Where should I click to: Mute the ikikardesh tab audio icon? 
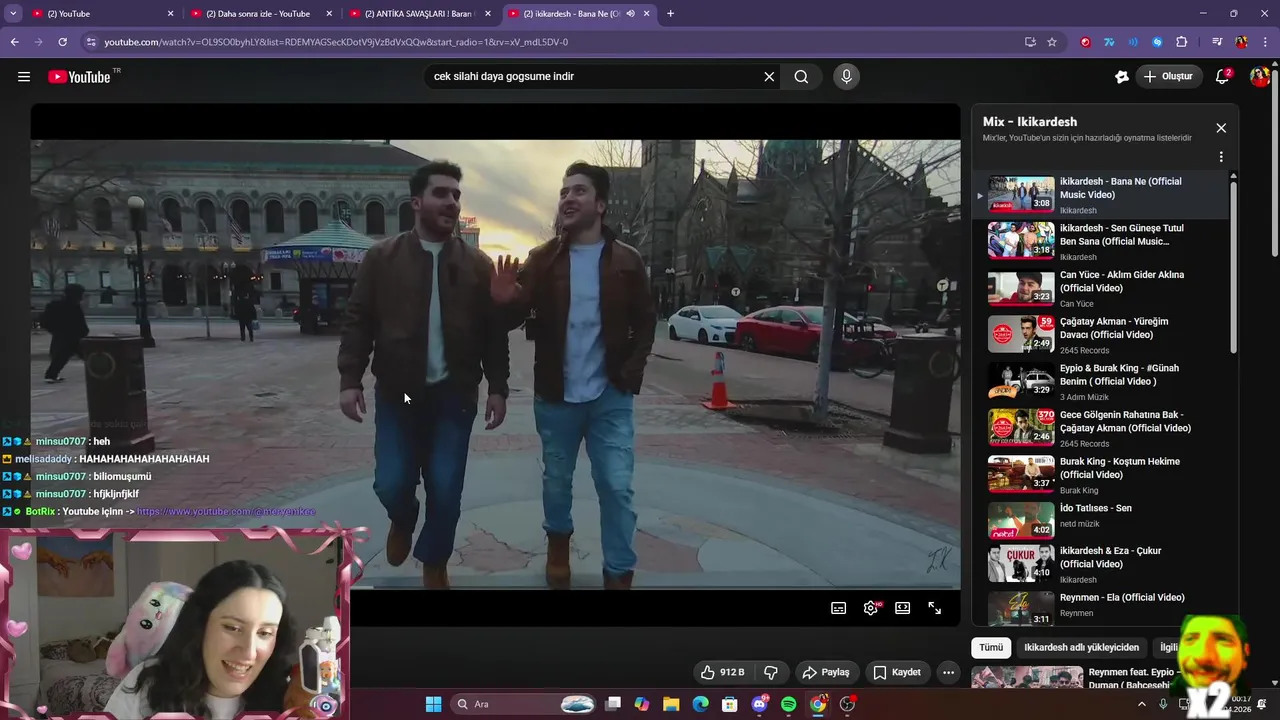point(631,14)
